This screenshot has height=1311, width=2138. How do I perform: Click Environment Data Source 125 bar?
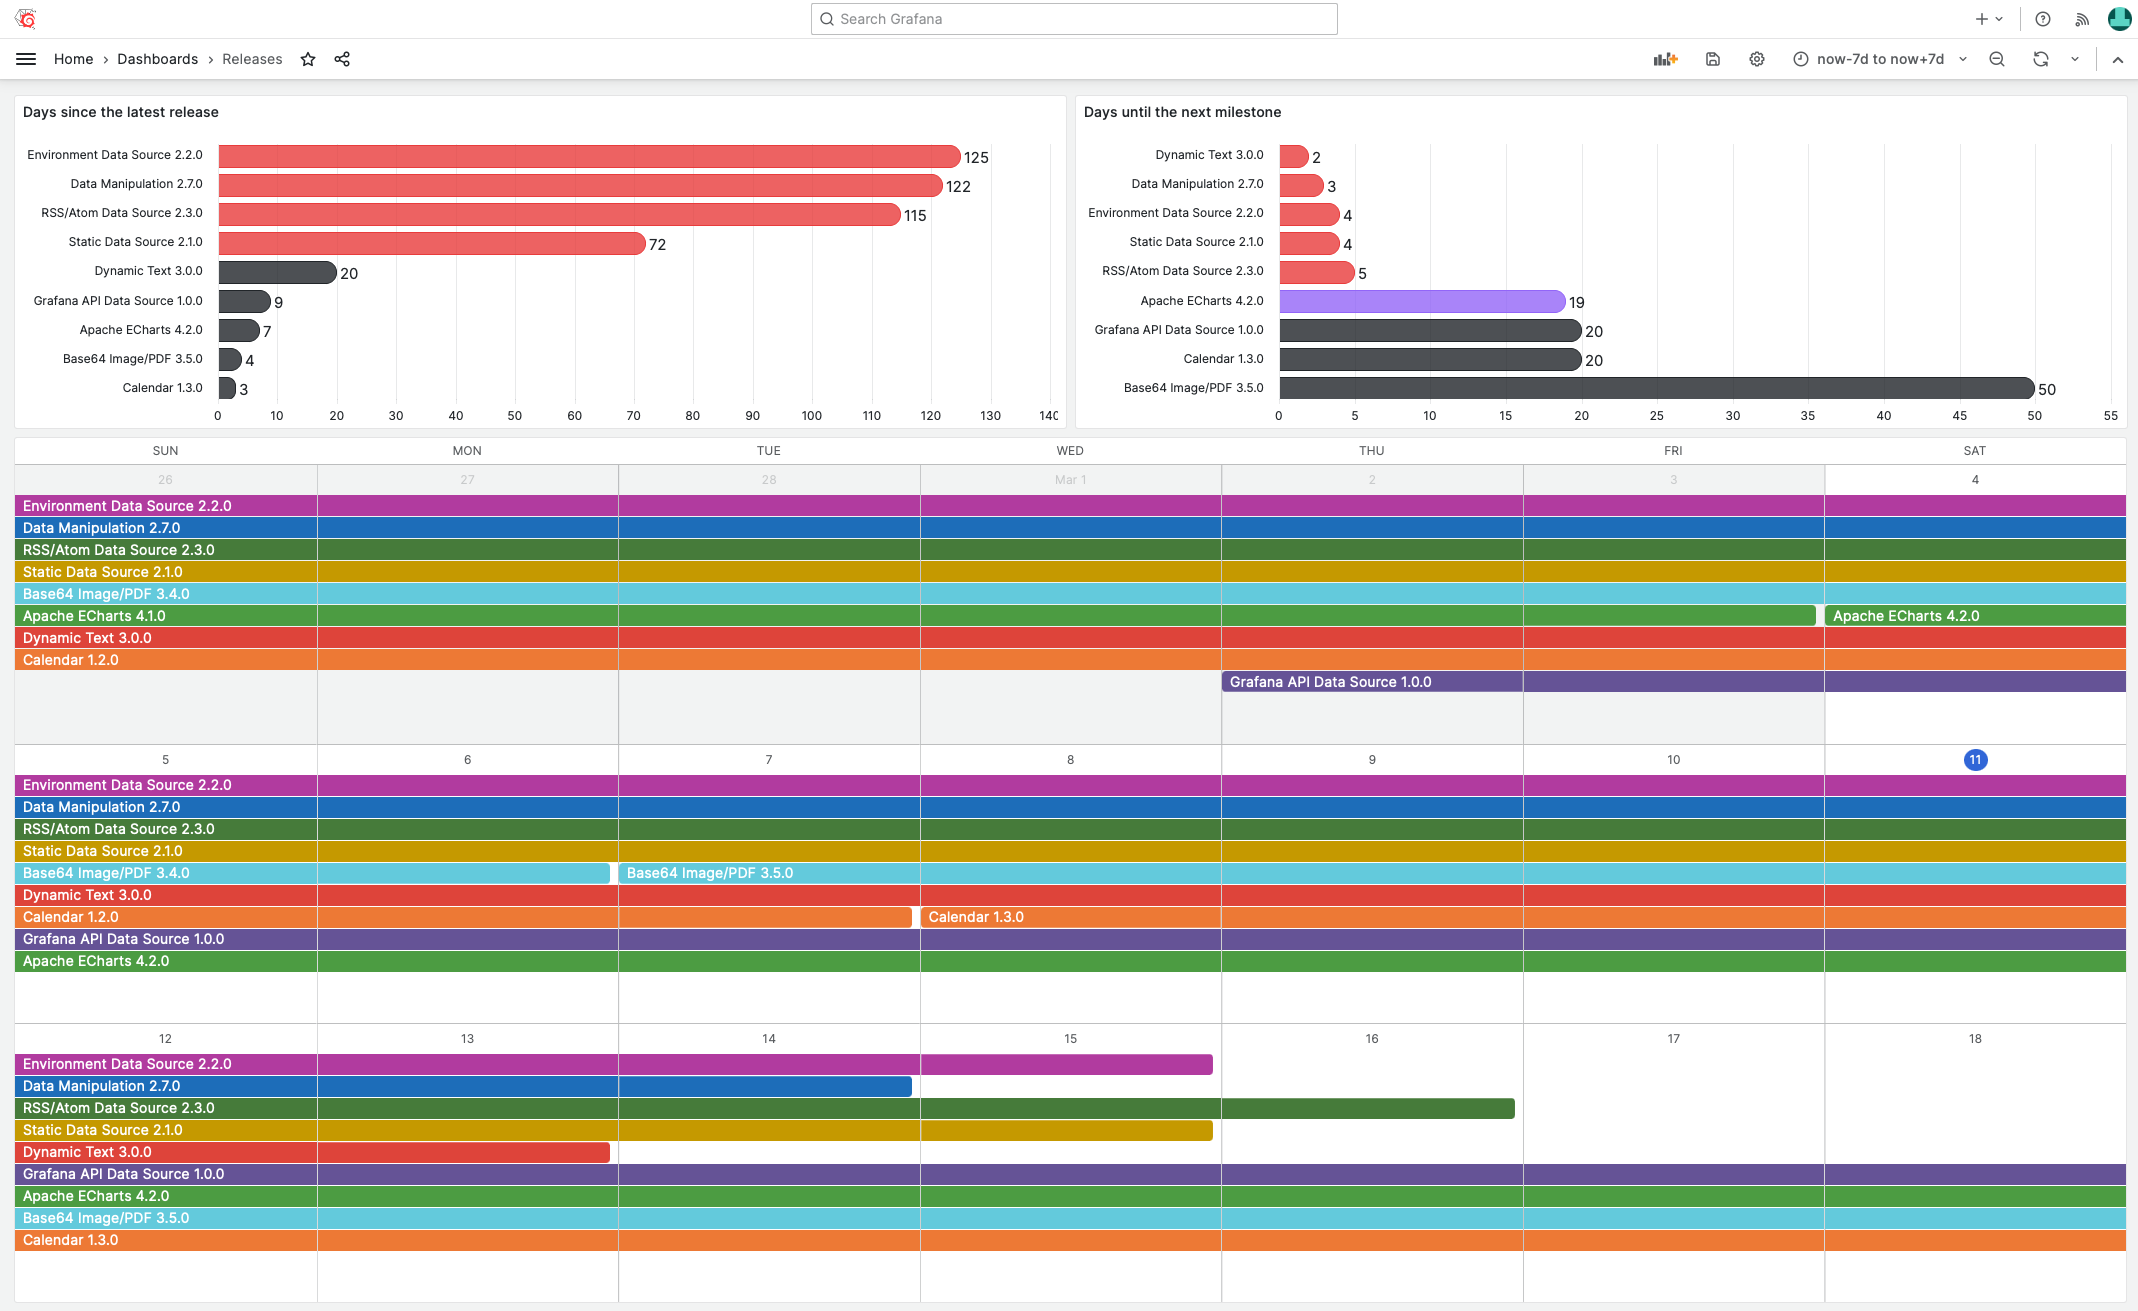pyautogui.click(x=589, y=156)
